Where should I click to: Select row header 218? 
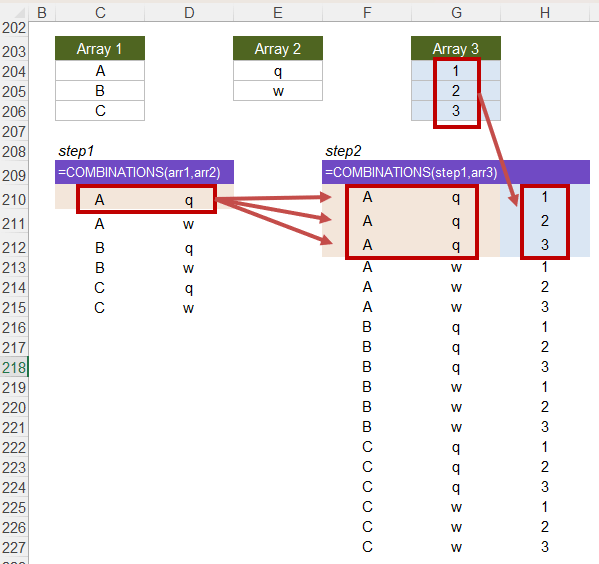(x=14, y=368)
